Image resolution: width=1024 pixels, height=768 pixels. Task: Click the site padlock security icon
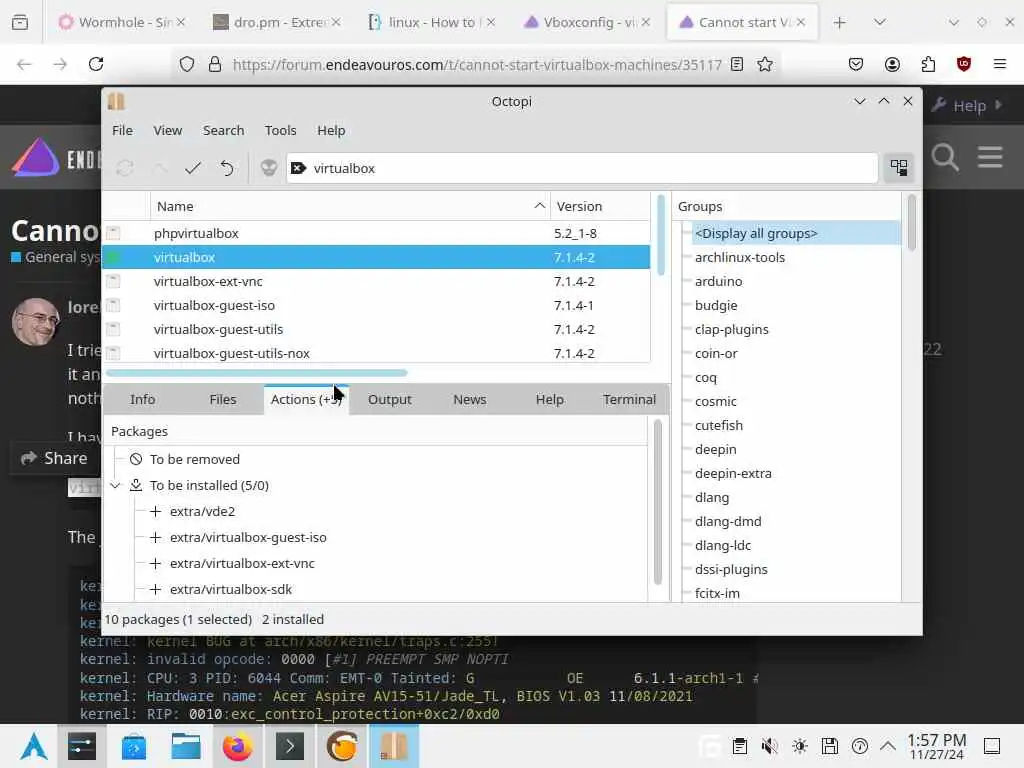tap(214, 64)
